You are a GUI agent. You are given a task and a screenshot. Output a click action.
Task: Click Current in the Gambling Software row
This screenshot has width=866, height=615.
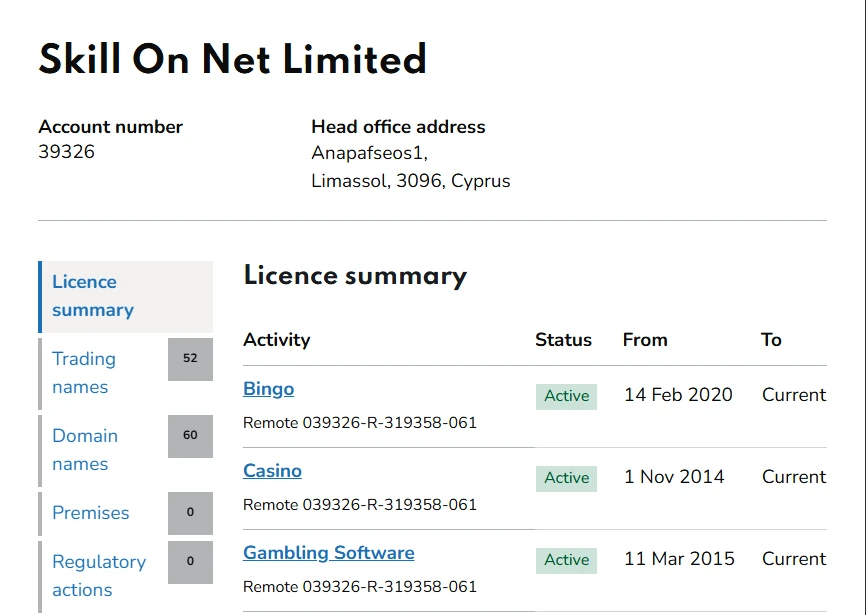click(794, 559)
